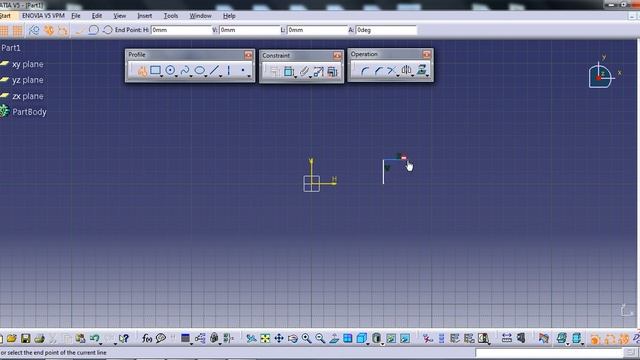Open the View menu

tap(120, 16)
